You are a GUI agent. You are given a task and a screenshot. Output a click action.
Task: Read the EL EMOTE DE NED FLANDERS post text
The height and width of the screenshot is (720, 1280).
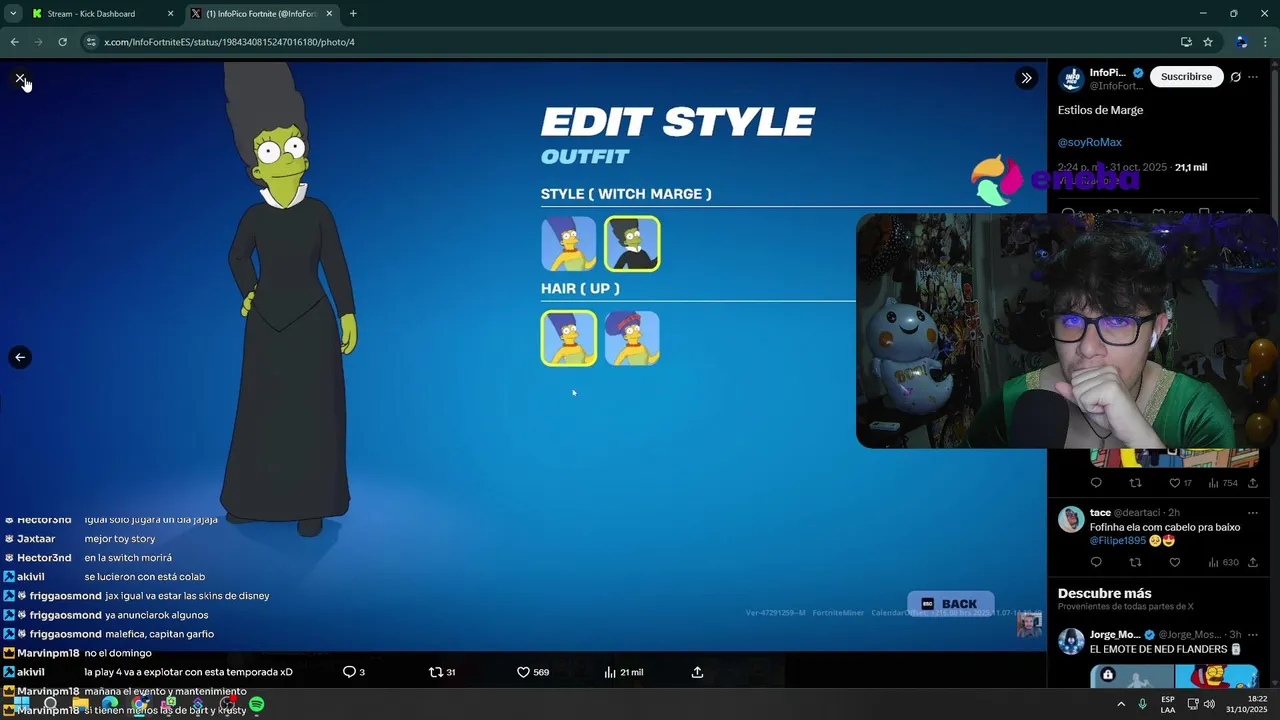coord(1165,649)
